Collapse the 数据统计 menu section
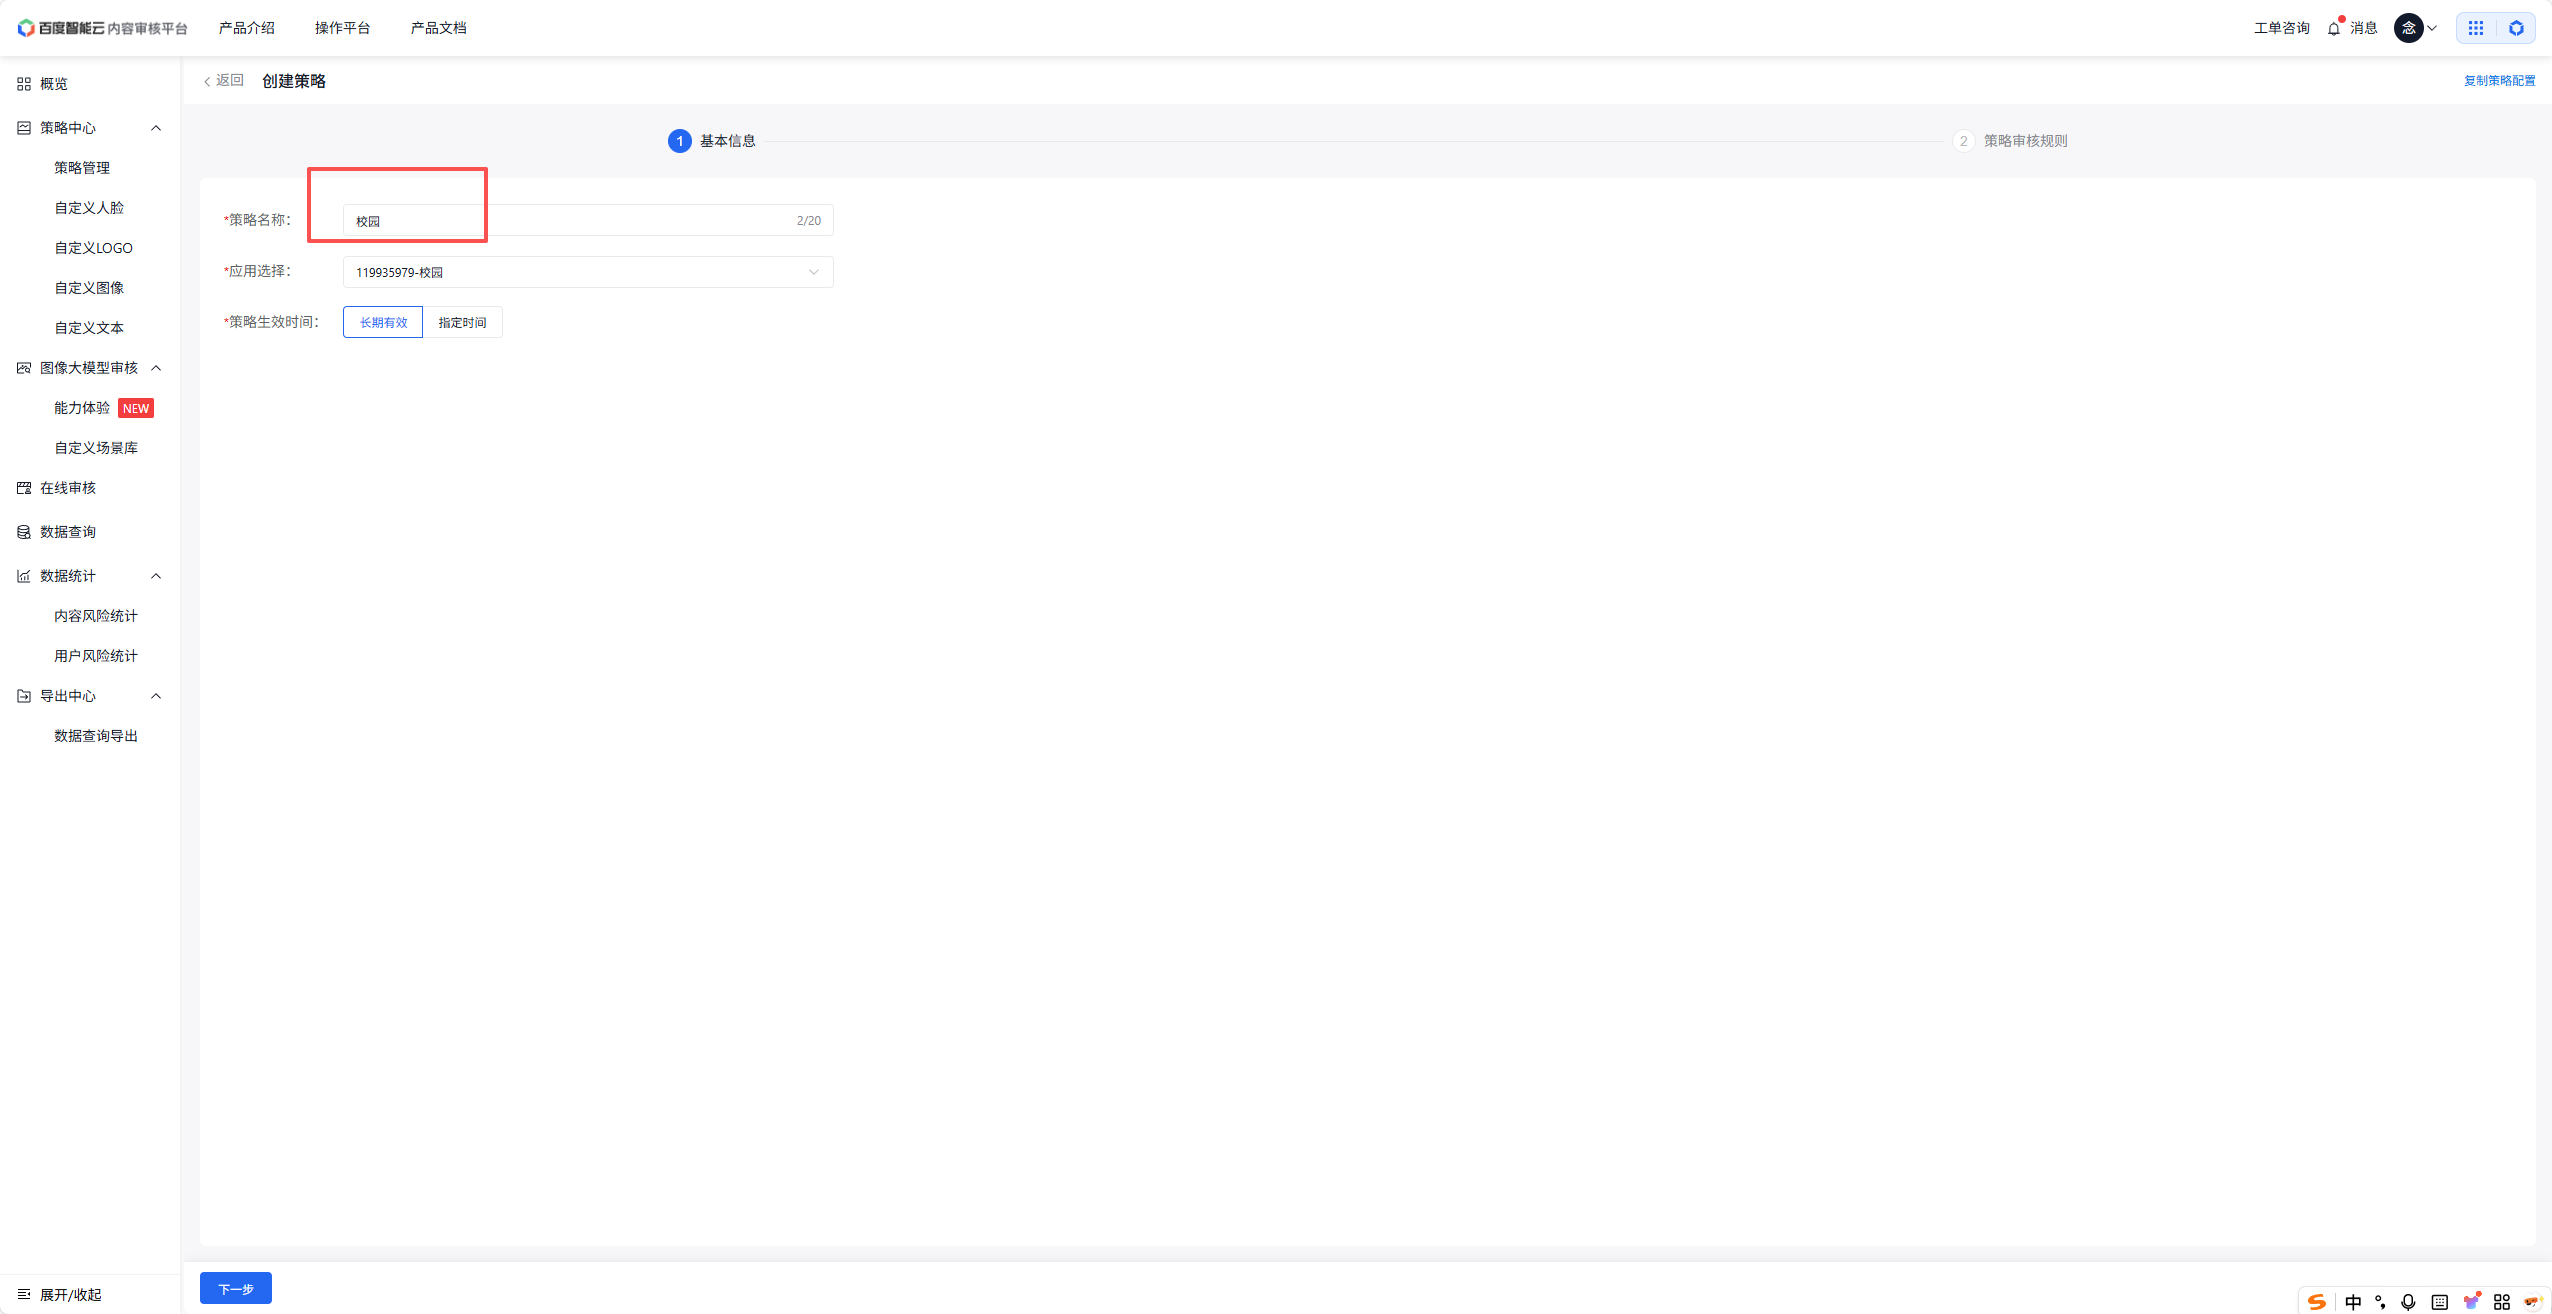Screen dimensions: 2552x1314 (x=156, y=576)
